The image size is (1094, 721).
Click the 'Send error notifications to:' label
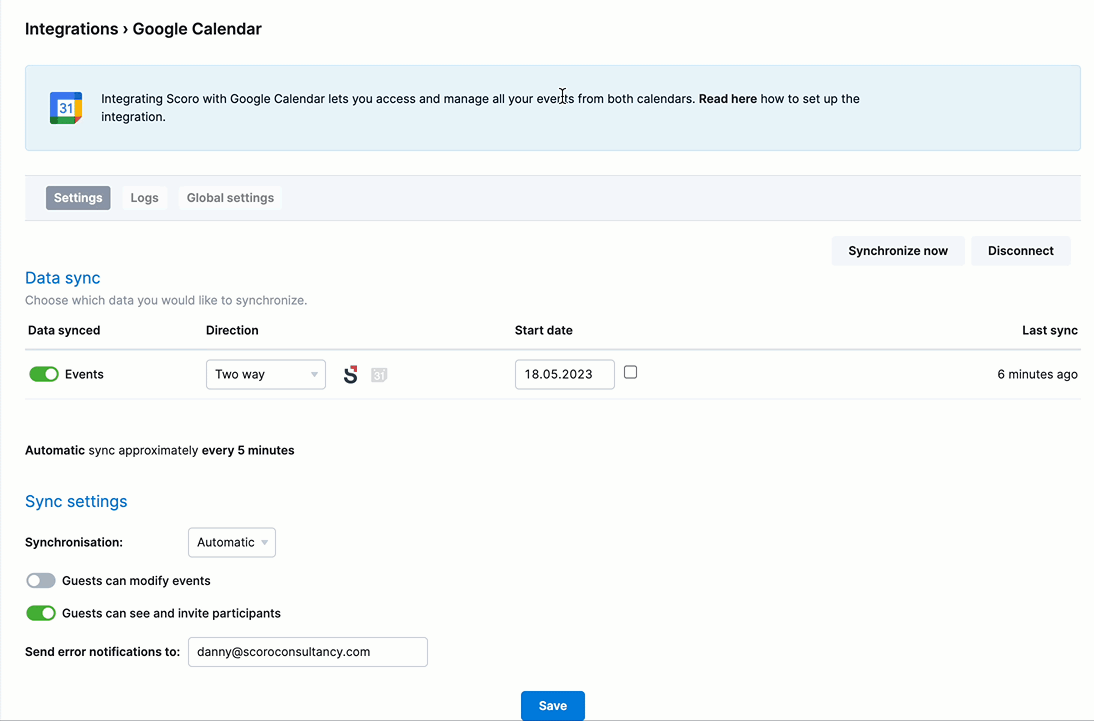103,652
